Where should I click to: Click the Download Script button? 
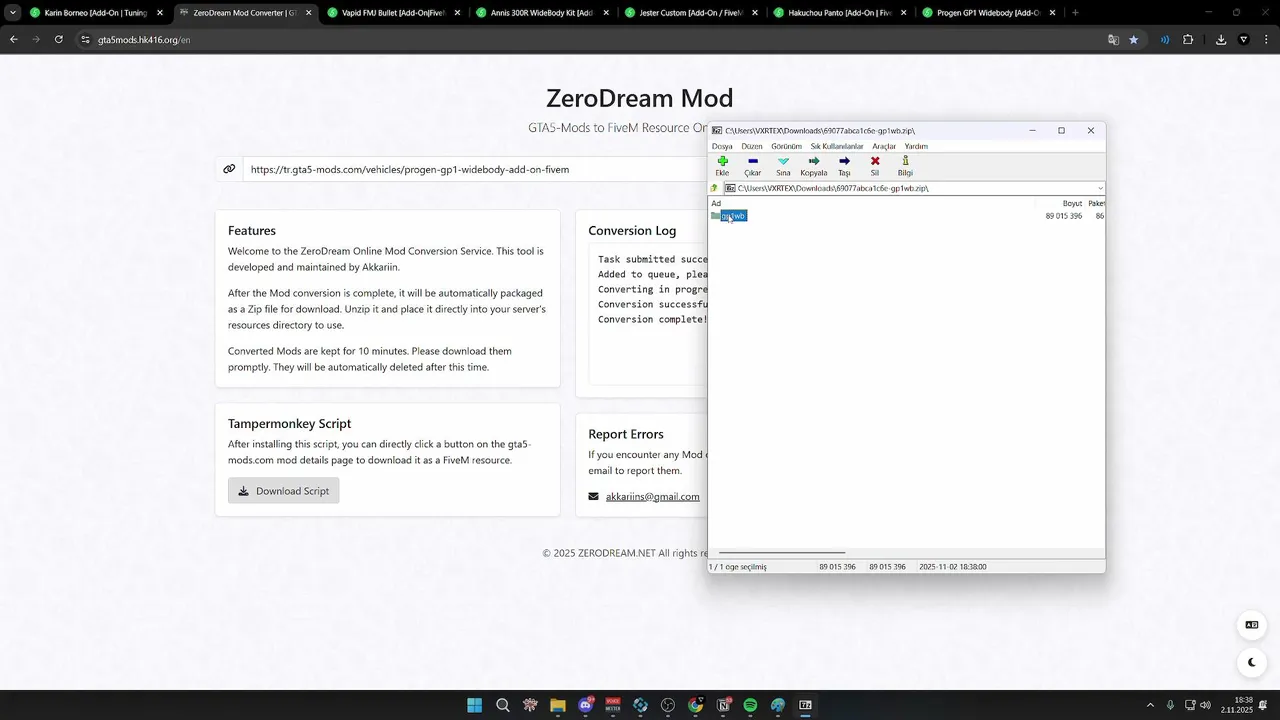click(283, 490)
